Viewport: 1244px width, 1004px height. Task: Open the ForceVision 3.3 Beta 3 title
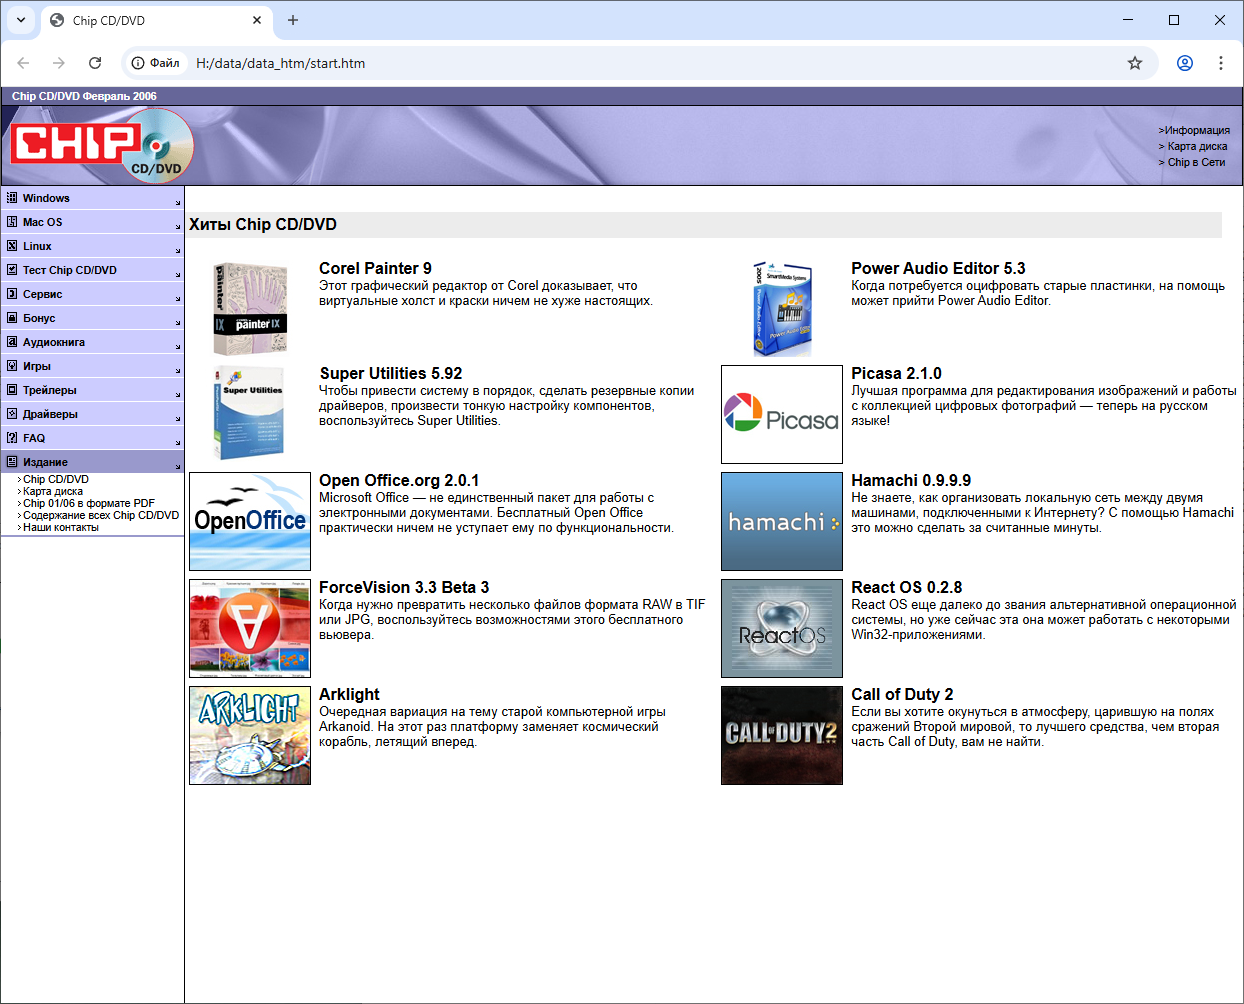tap(404, 587)
